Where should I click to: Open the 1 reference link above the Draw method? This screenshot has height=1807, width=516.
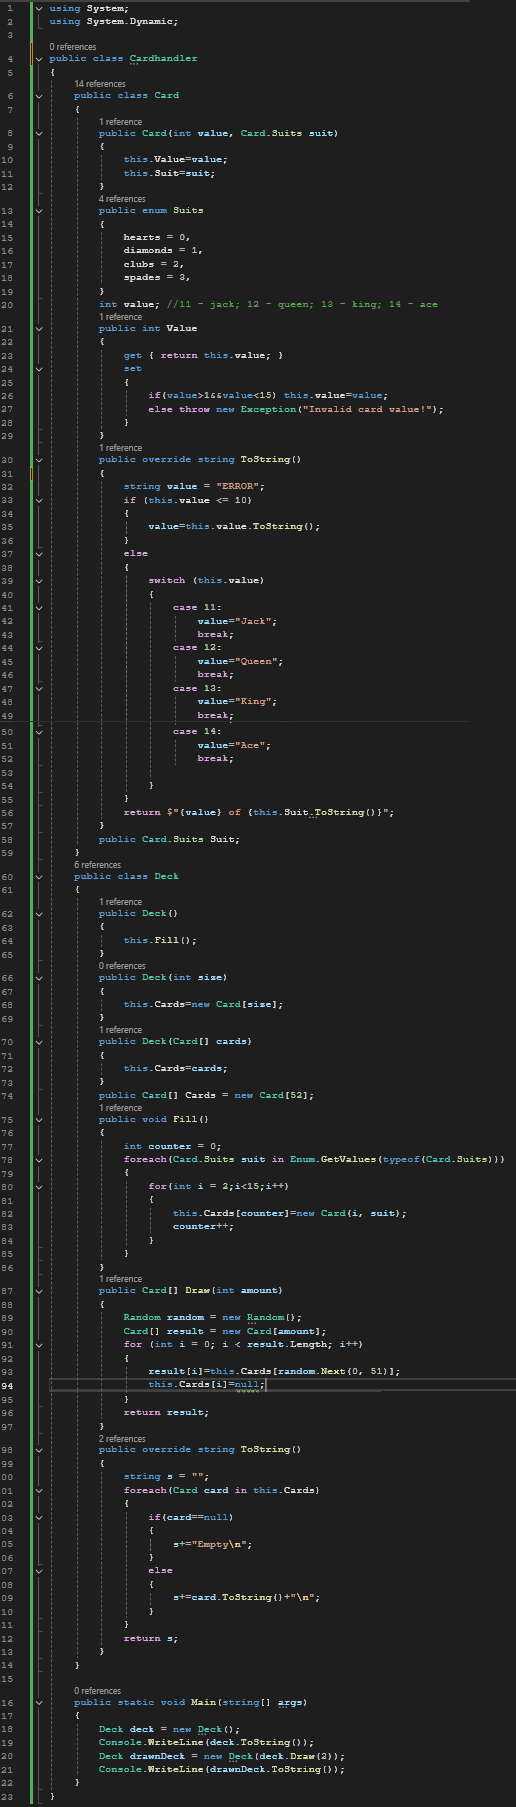point(120,1279)
